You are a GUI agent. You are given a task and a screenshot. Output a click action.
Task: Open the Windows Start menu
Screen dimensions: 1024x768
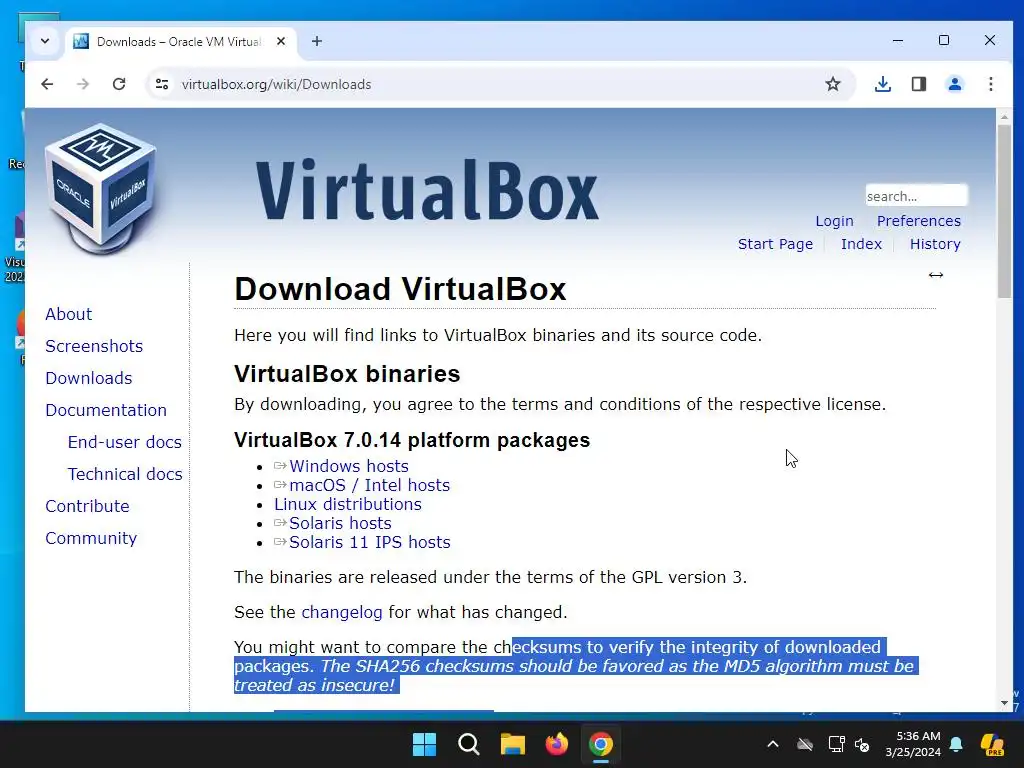tap(424, 744)
